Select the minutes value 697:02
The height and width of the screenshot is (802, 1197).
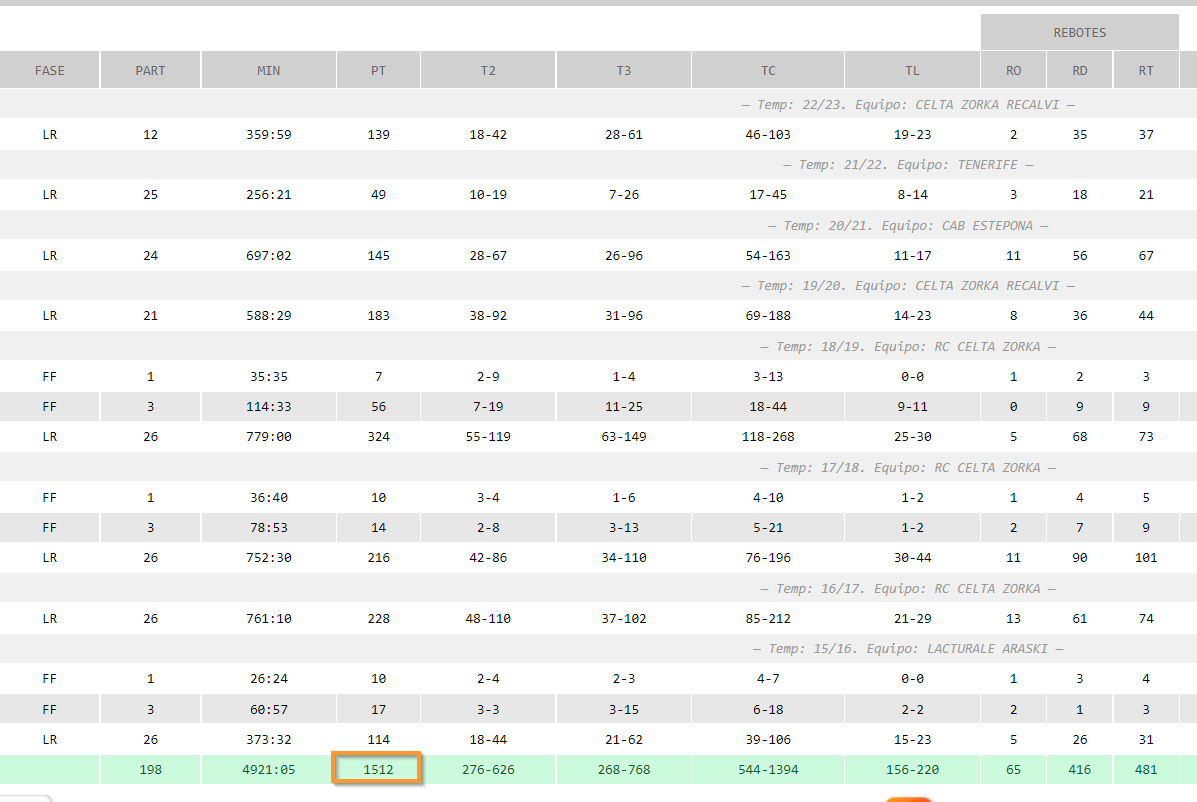pos(269,256)
